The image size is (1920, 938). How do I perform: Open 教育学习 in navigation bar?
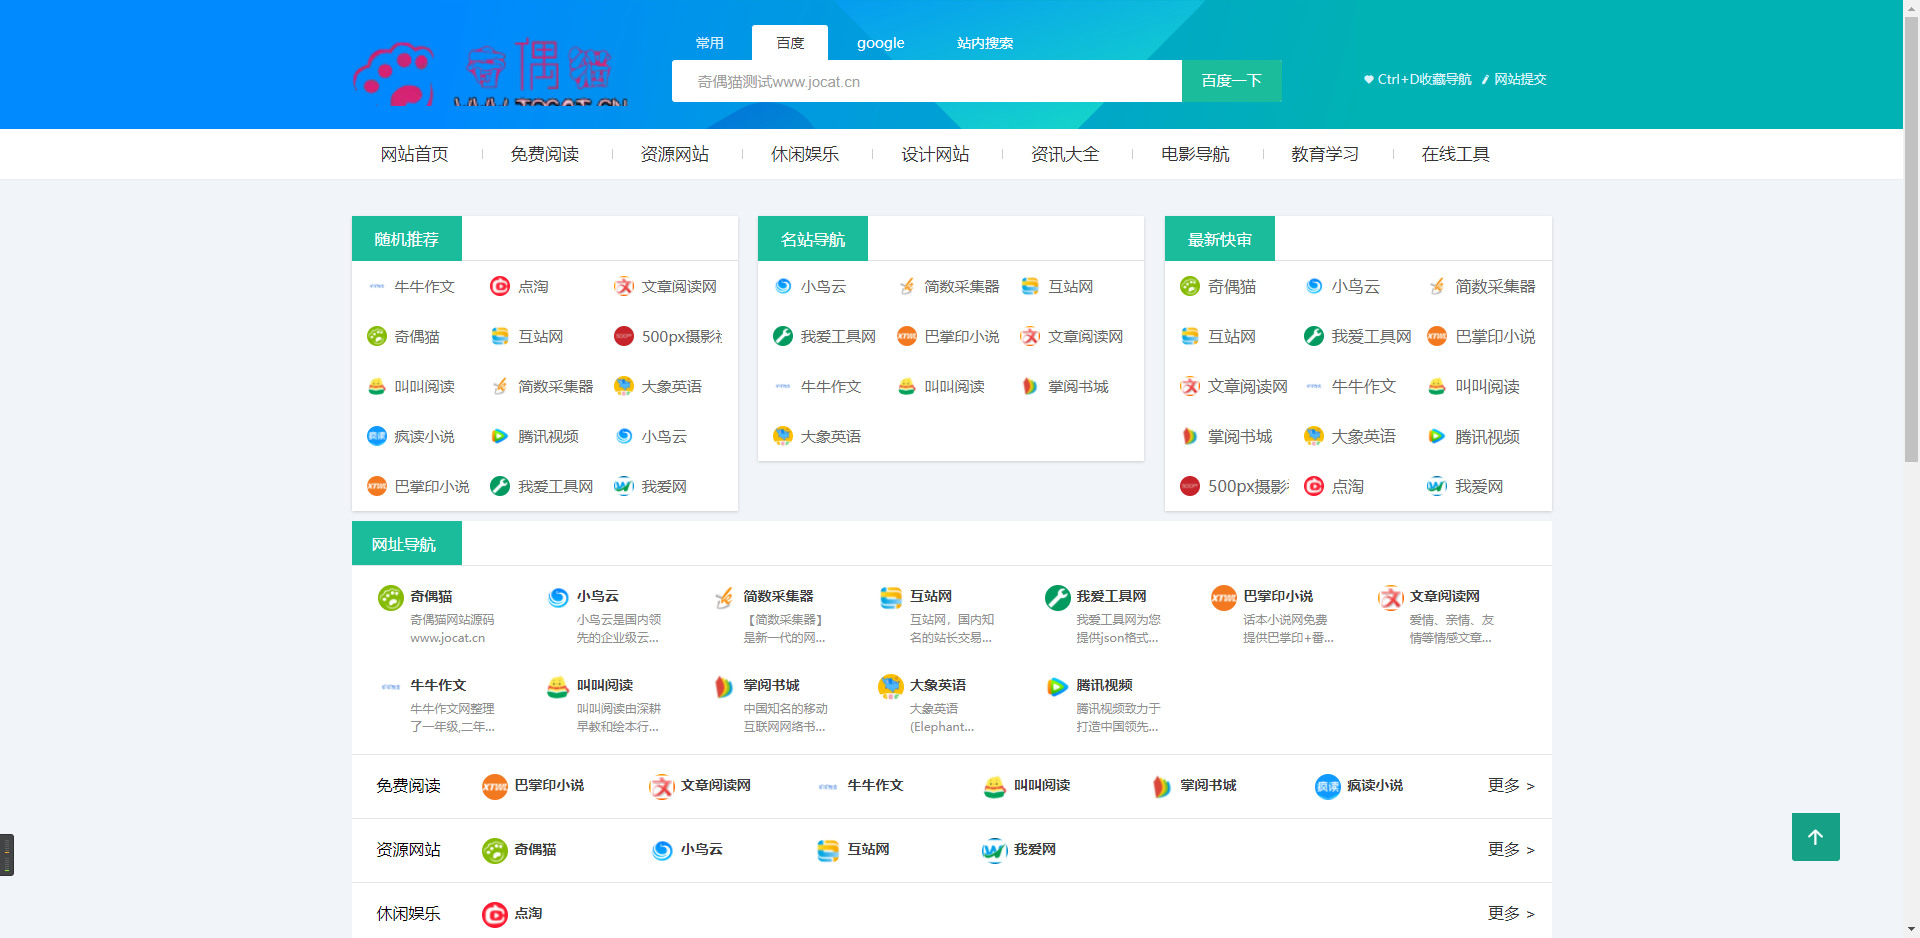1325,154
